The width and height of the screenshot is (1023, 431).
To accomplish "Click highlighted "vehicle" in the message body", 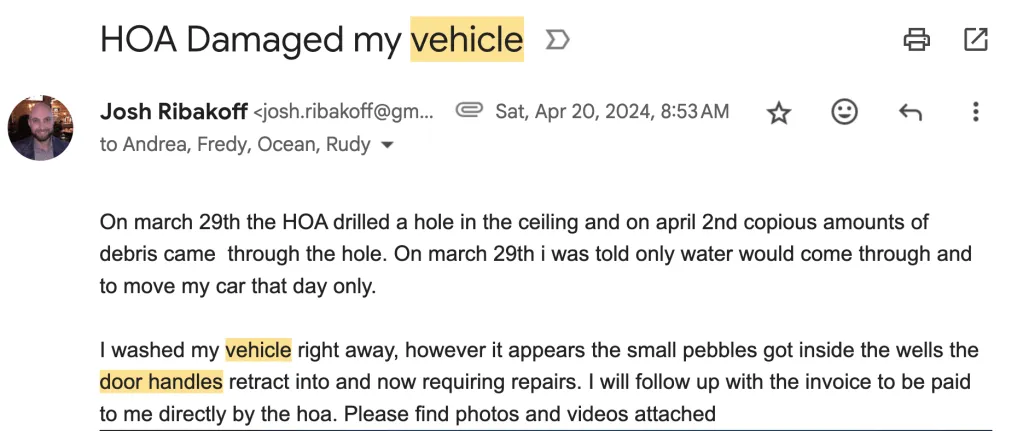I will (x=258, y=351).
